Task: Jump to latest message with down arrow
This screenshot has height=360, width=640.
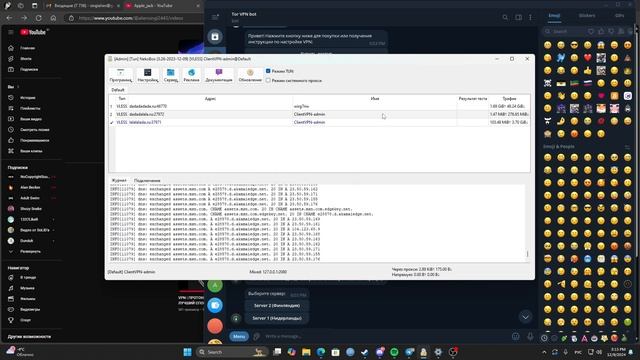Action: click(x=525, y=317)
